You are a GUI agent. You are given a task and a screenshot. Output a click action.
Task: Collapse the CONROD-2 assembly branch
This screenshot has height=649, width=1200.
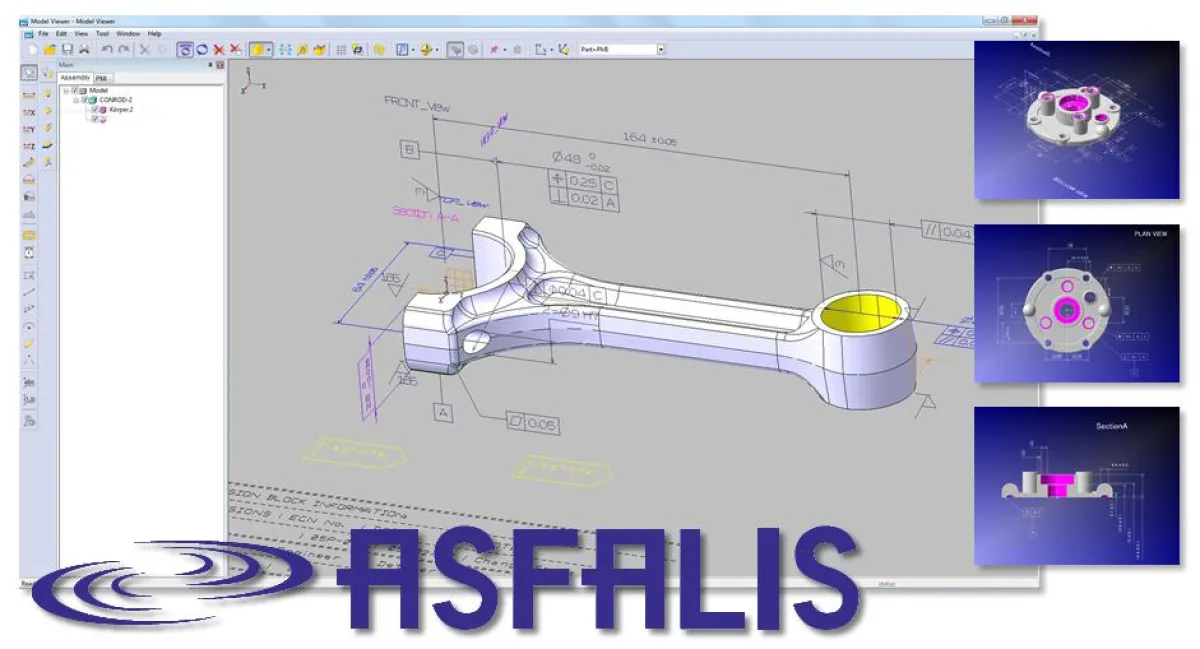76,100
